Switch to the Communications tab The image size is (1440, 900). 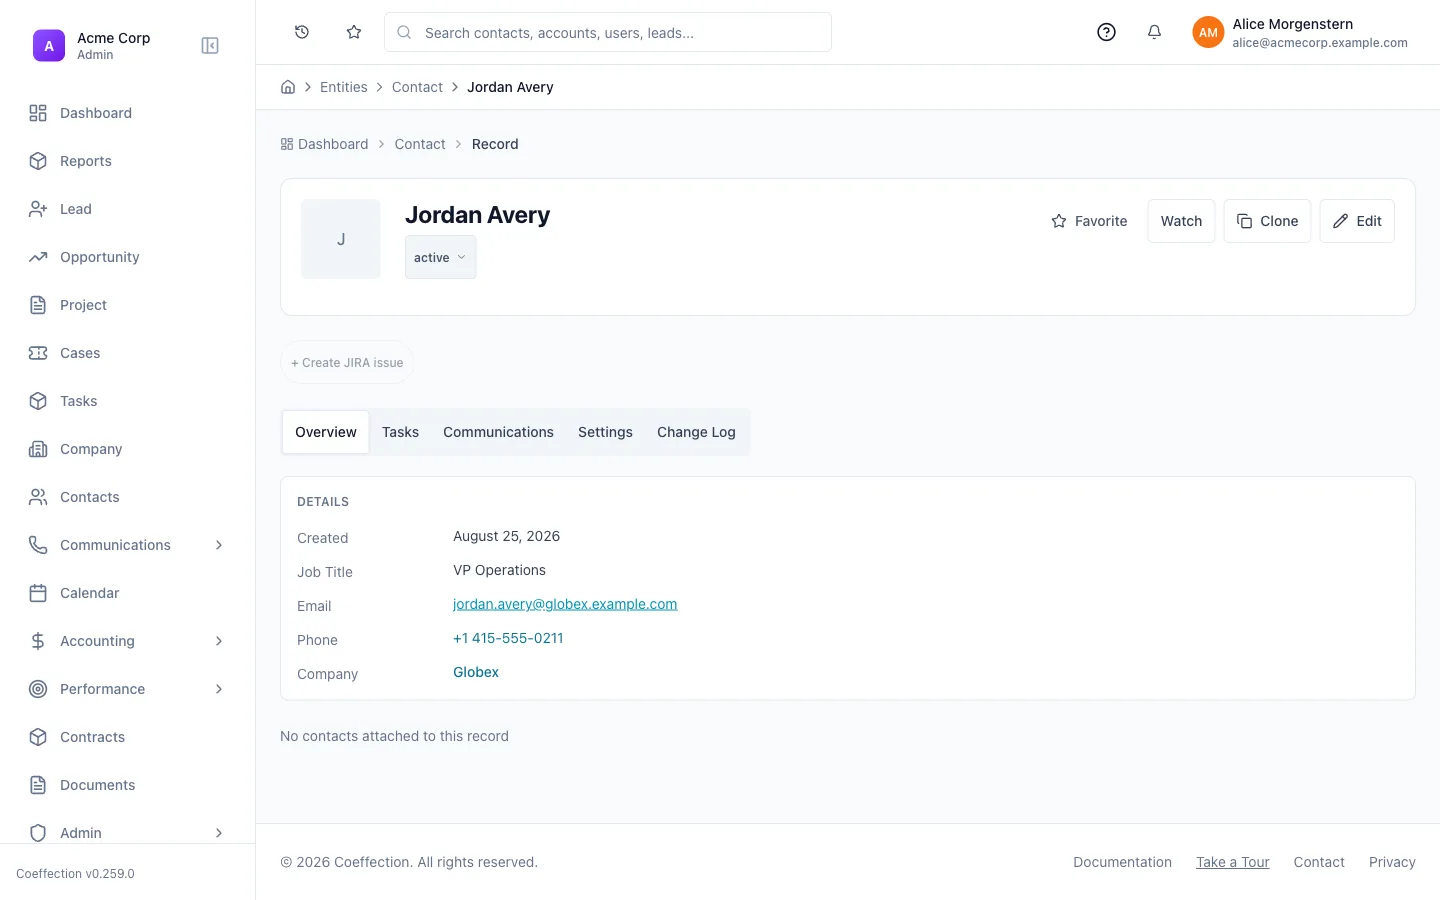[498, 432]
